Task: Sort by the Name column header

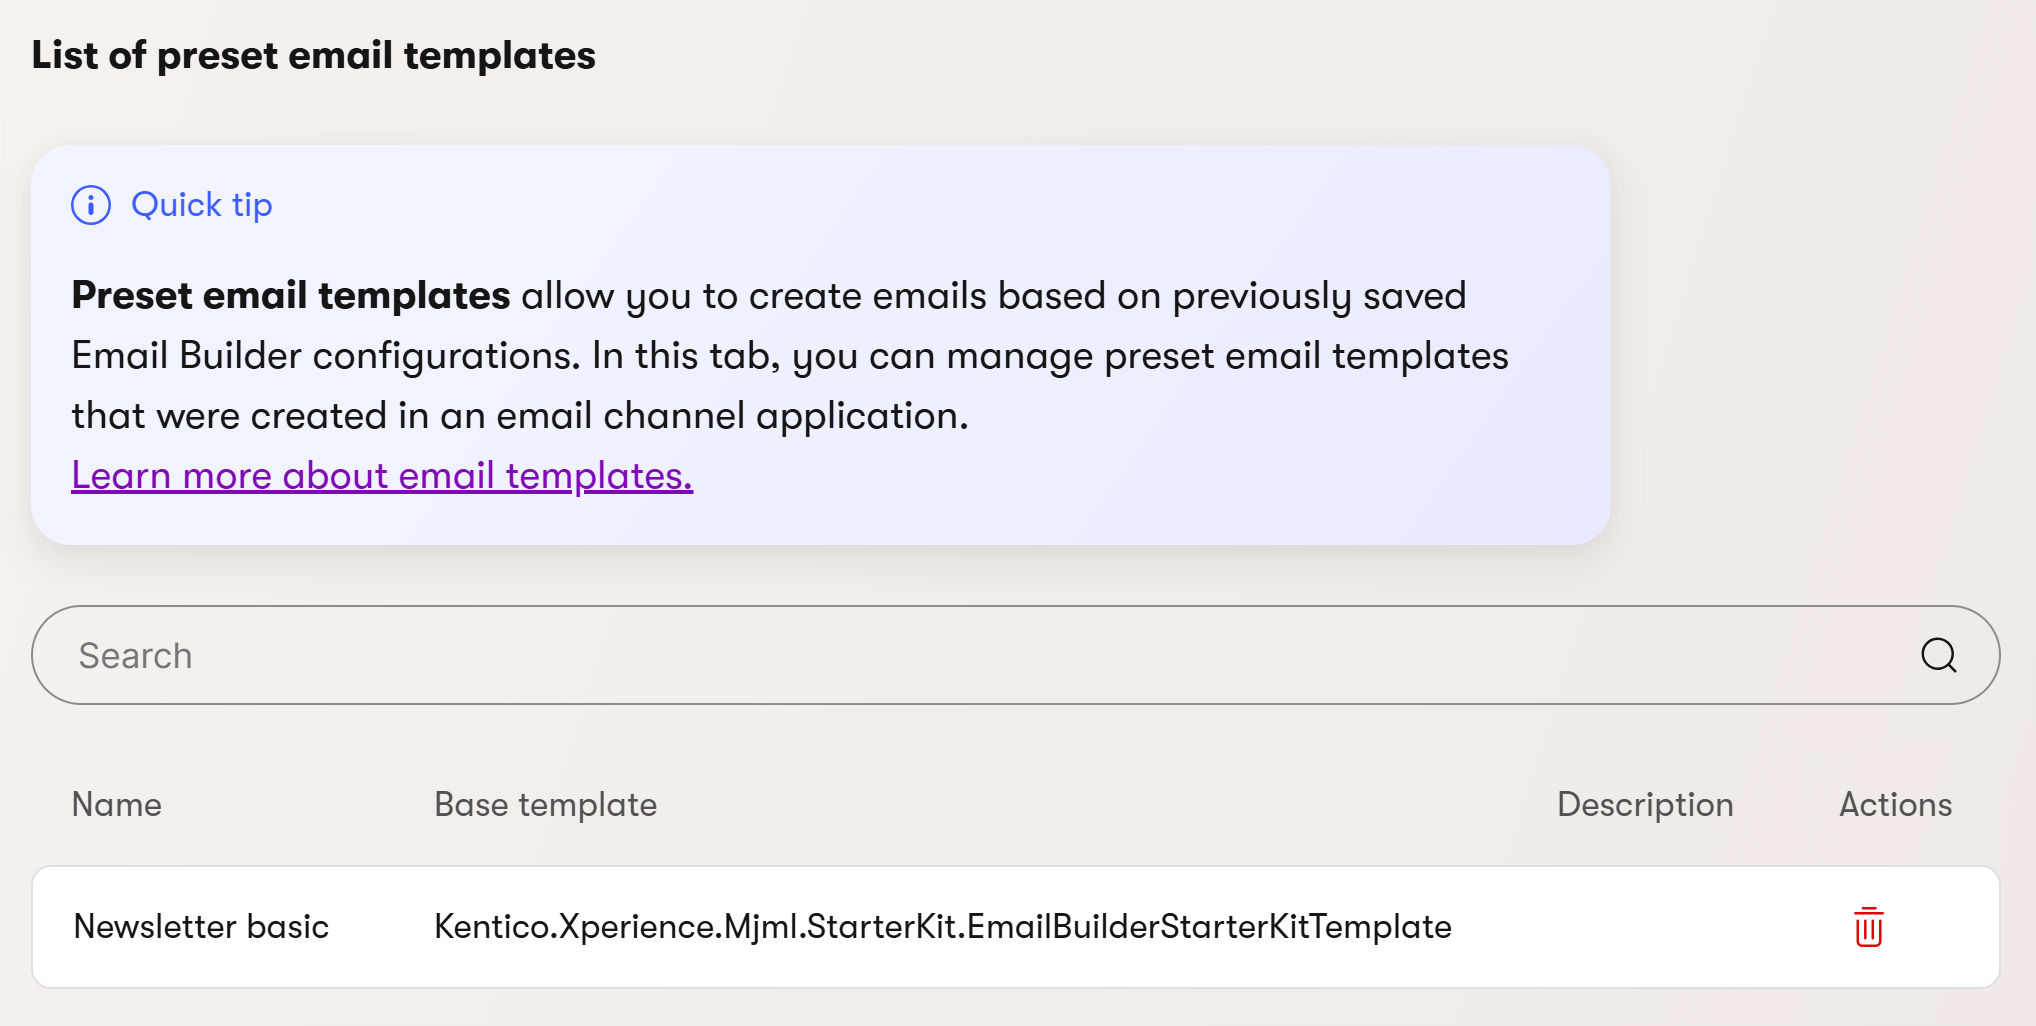Action: [x=116, y=804]
